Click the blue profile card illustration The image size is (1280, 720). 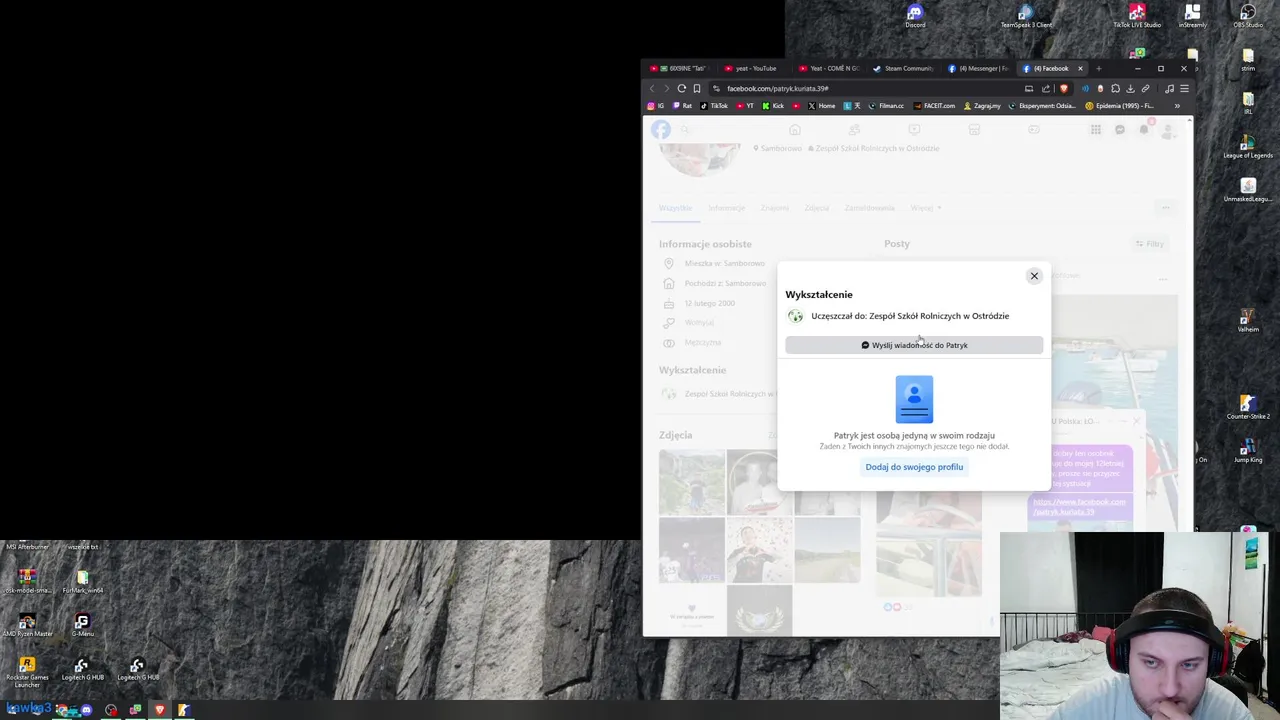coord(914,399)
